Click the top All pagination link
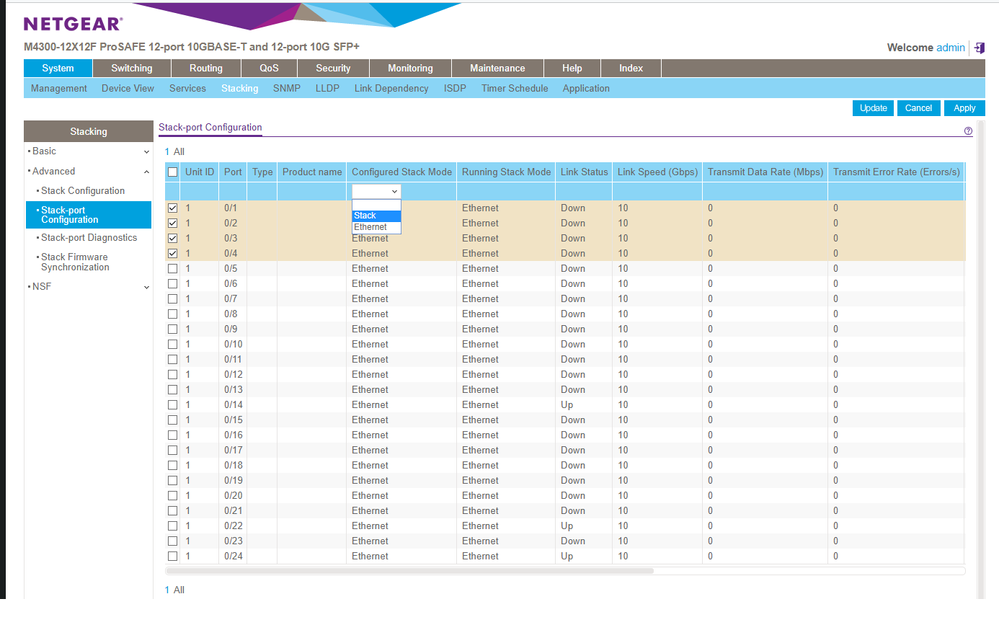This screenshot has width=999, height=620. point(179,152)
